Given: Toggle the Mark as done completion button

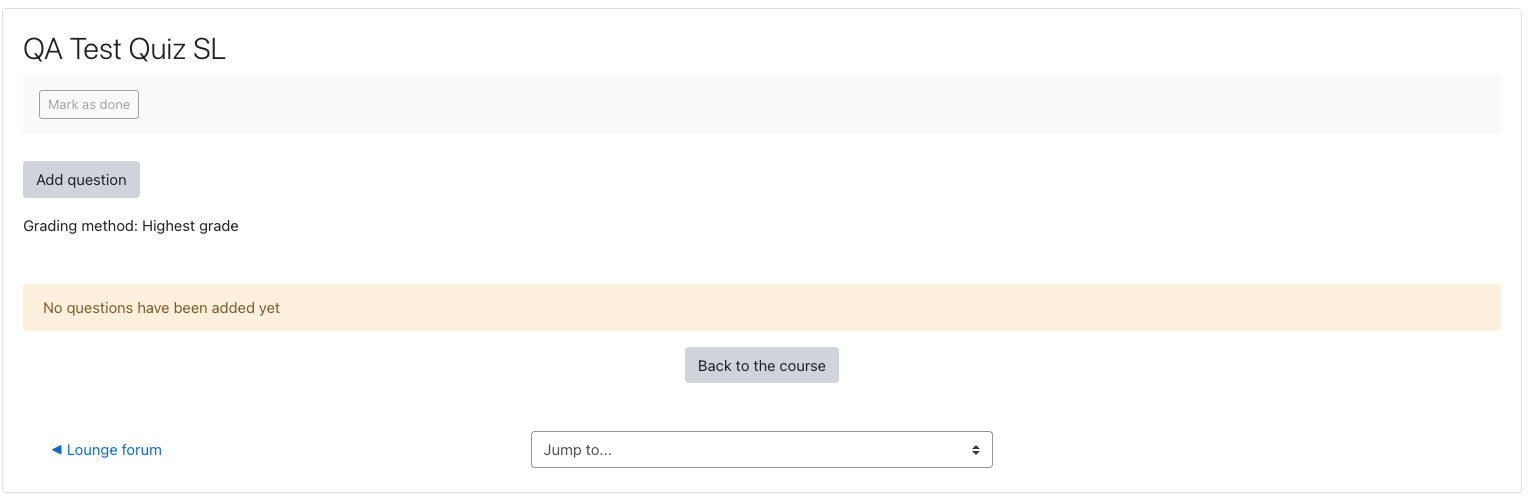Looking at the screenshot, I should [89, 105].
